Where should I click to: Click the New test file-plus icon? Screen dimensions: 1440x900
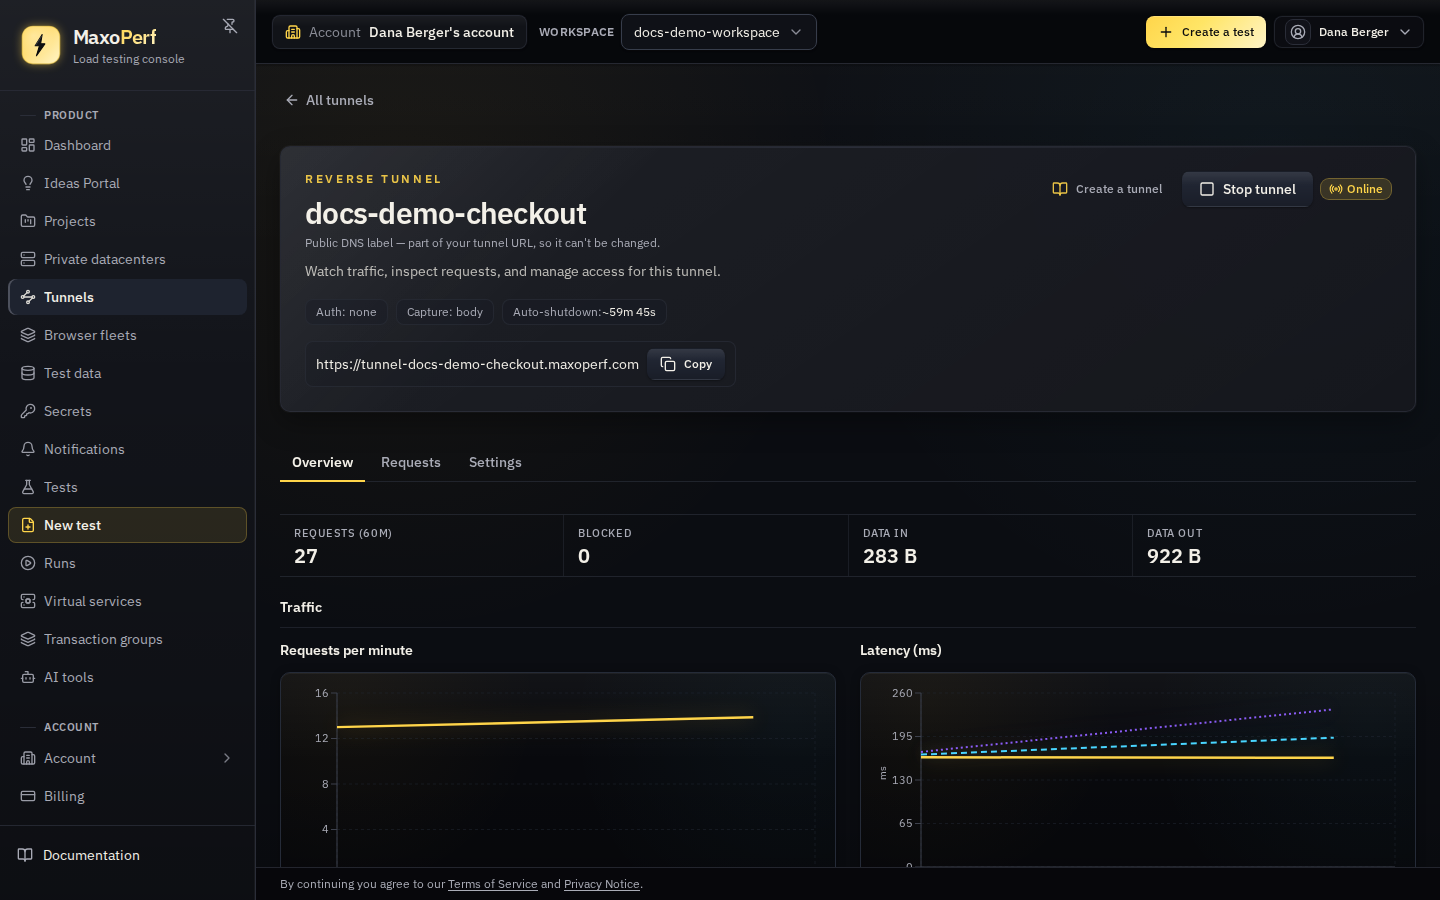tap(28, 525)
